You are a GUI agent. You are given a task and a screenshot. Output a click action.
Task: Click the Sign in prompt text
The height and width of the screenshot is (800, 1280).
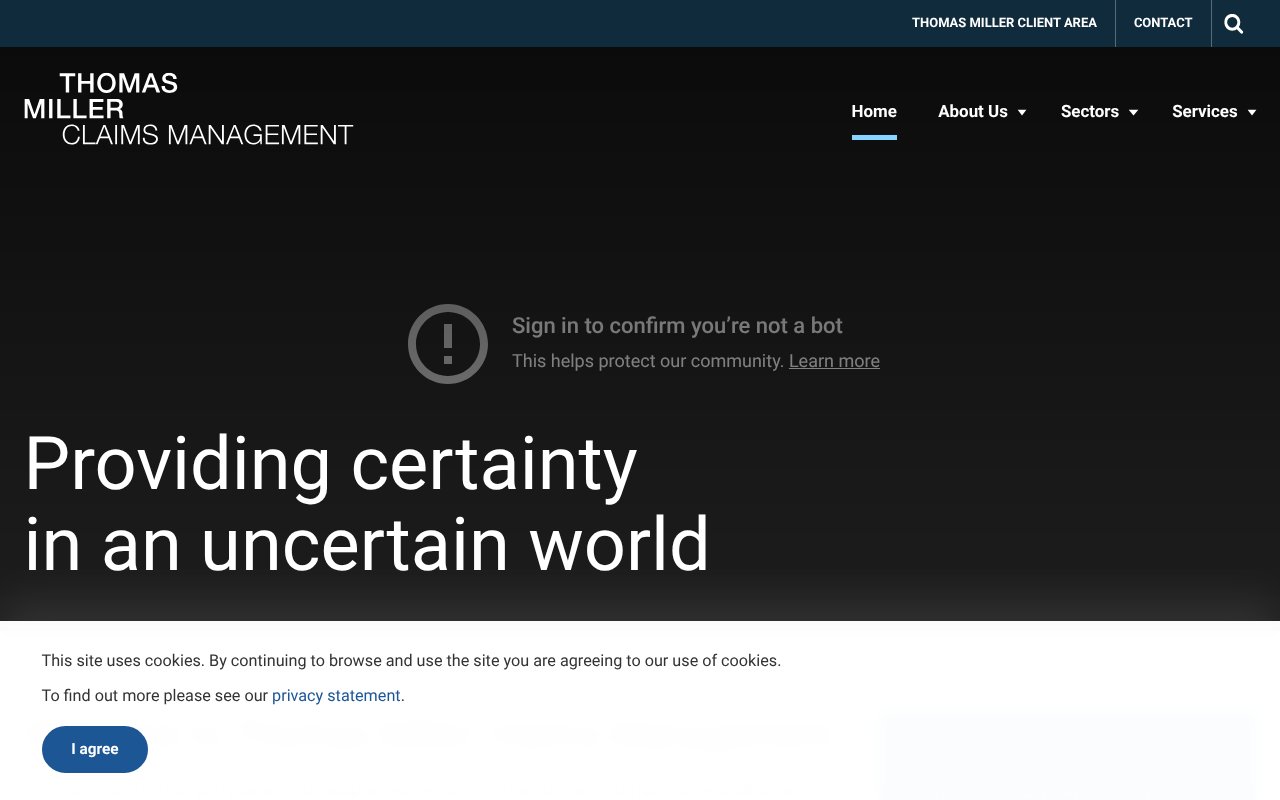677,325
